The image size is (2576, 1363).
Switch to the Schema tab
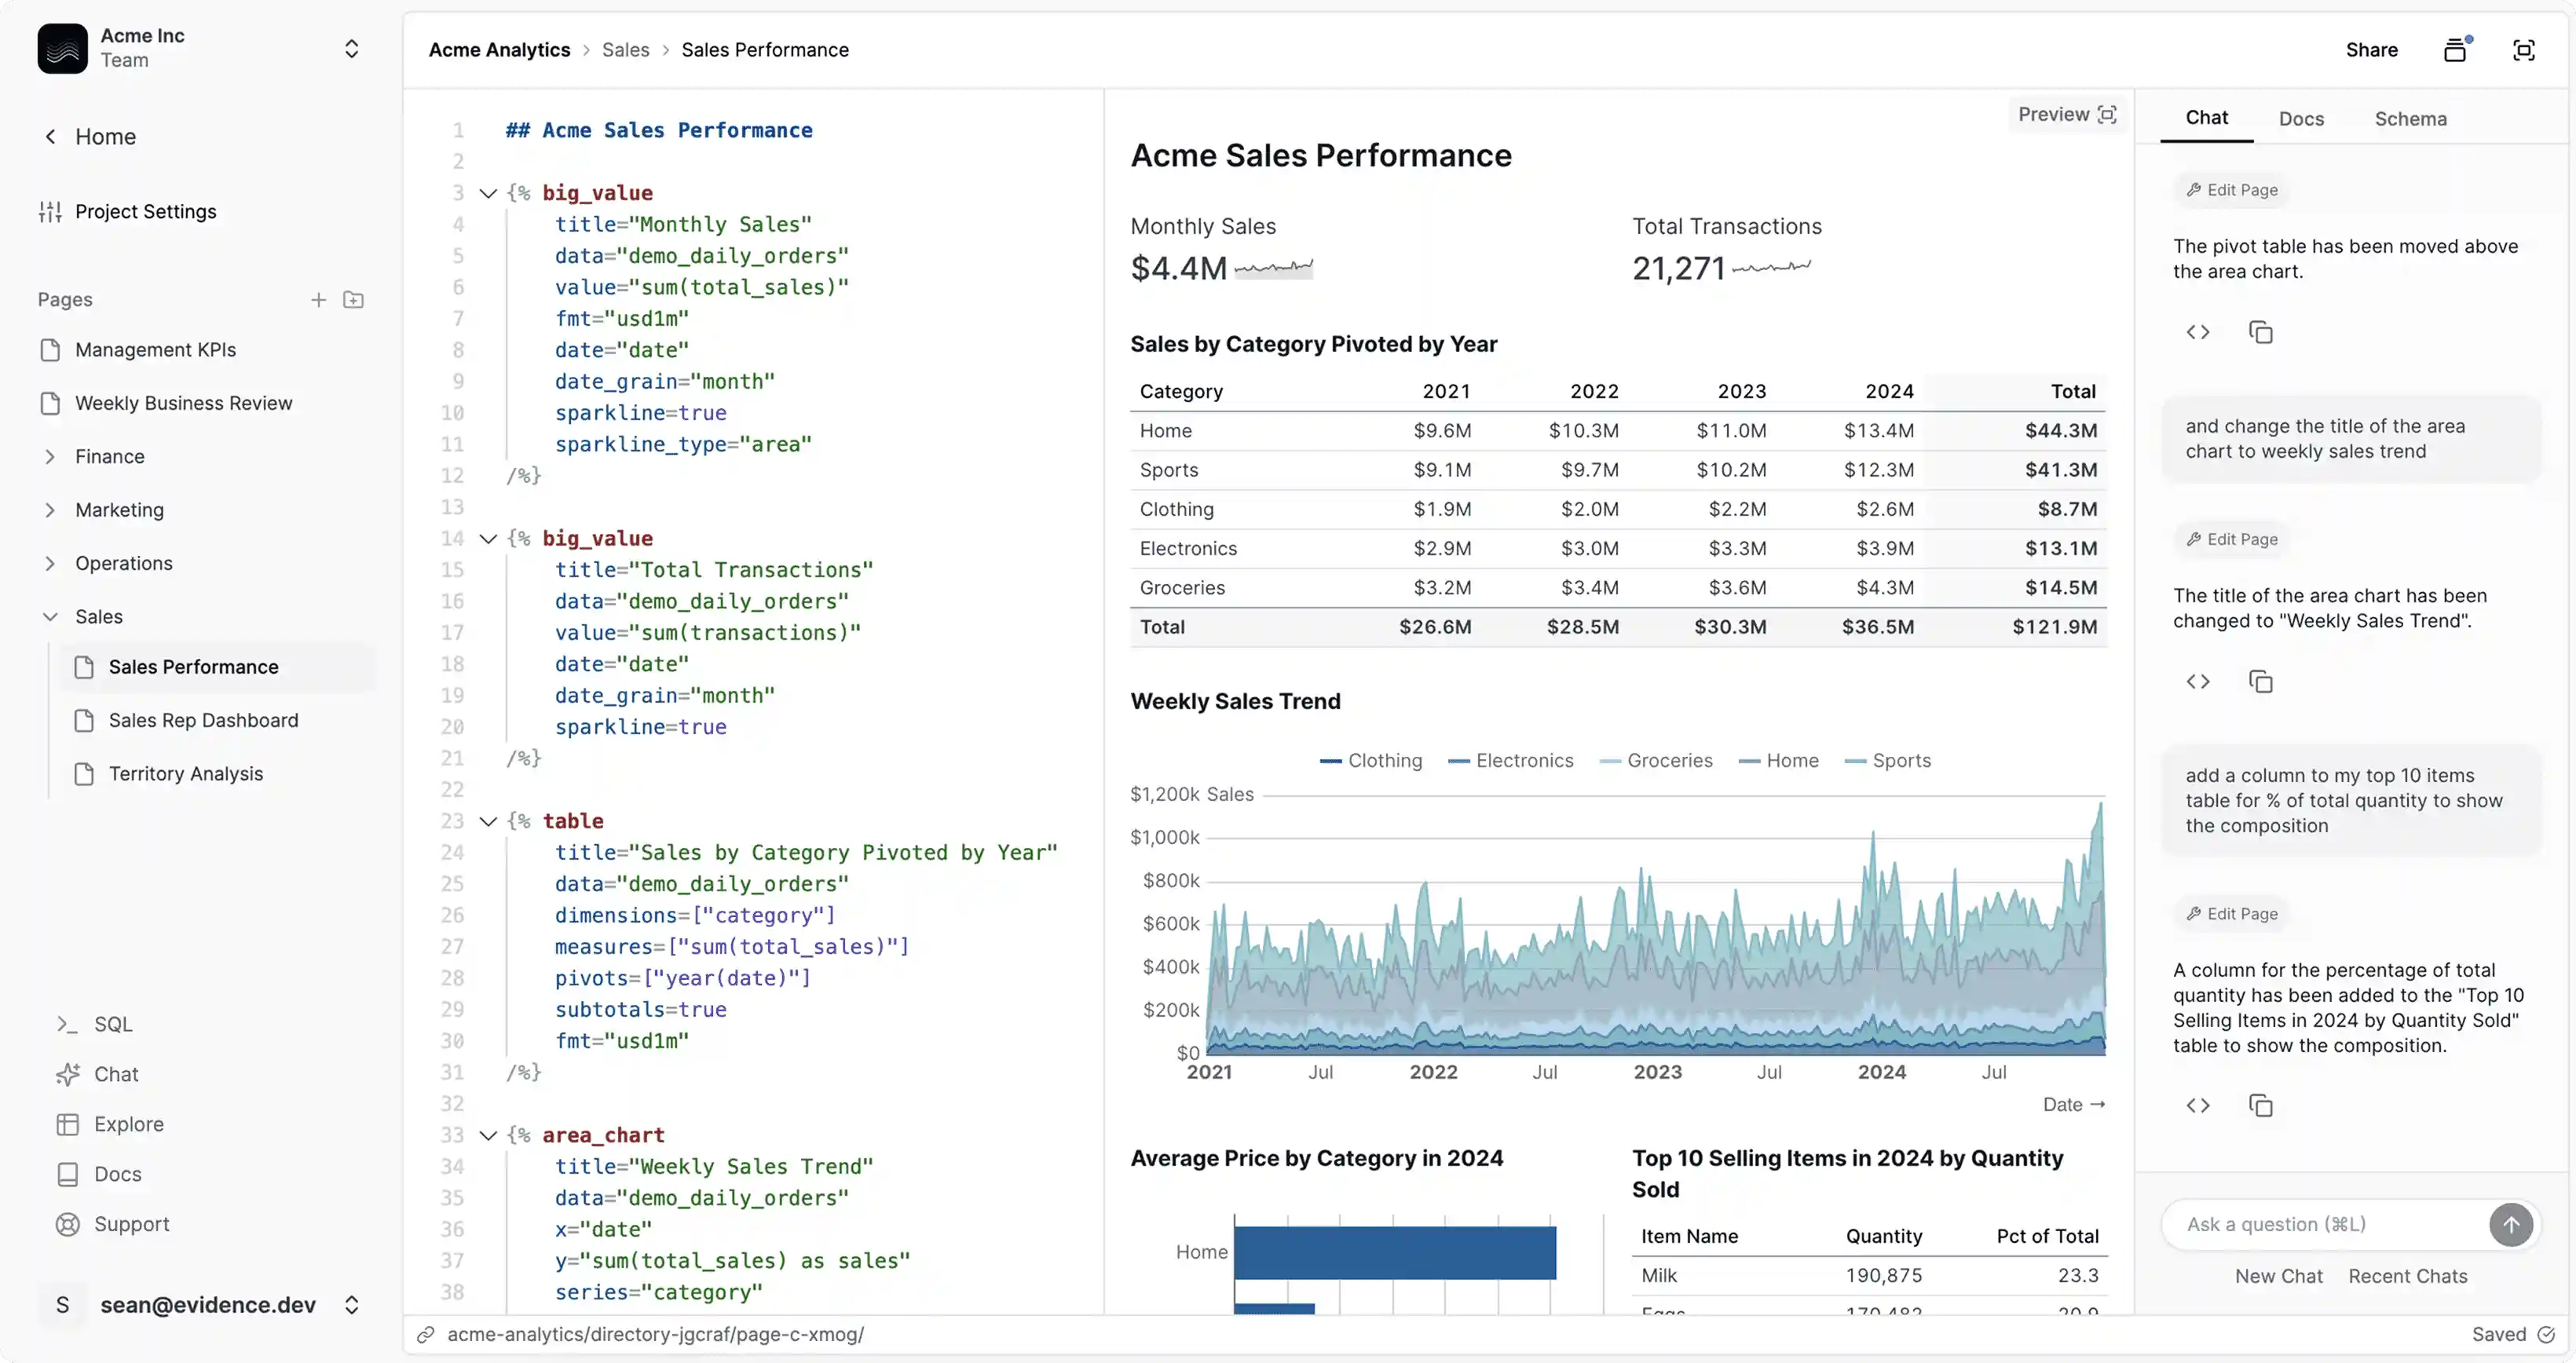pyautogui.click(x=2410, y=118)
